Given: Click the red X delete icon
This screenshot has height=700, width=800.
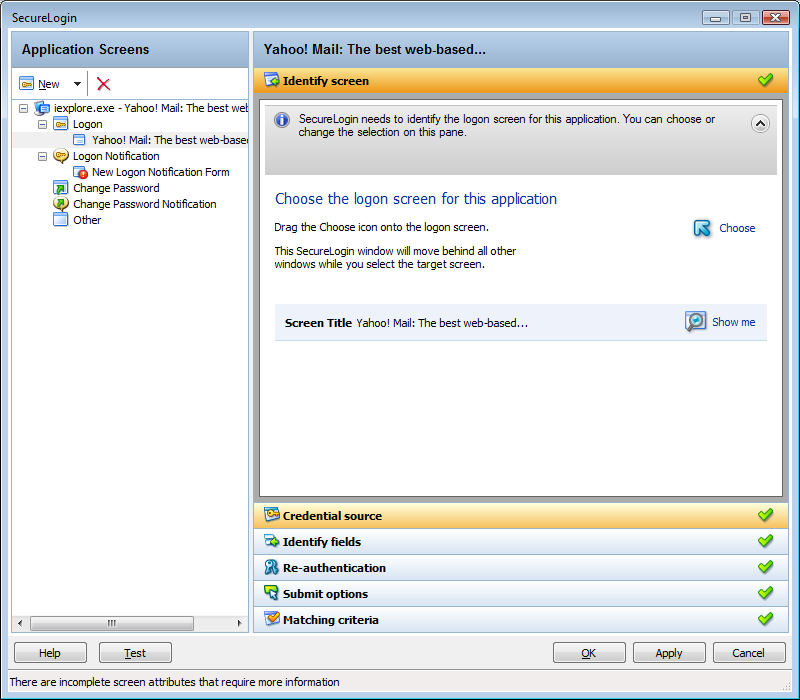Looking at the screenshot, I should [103, 84].
